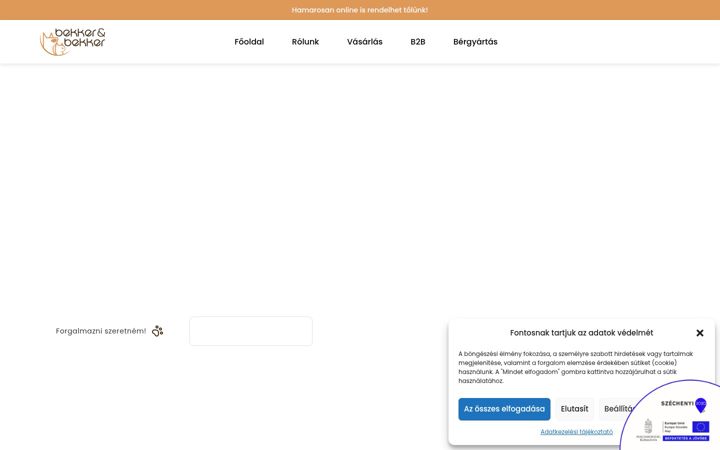The width and height of the screenshot is (720, 450).
Task: Navigate to Bérgyártás page
Action: click(x=475, y=42)
